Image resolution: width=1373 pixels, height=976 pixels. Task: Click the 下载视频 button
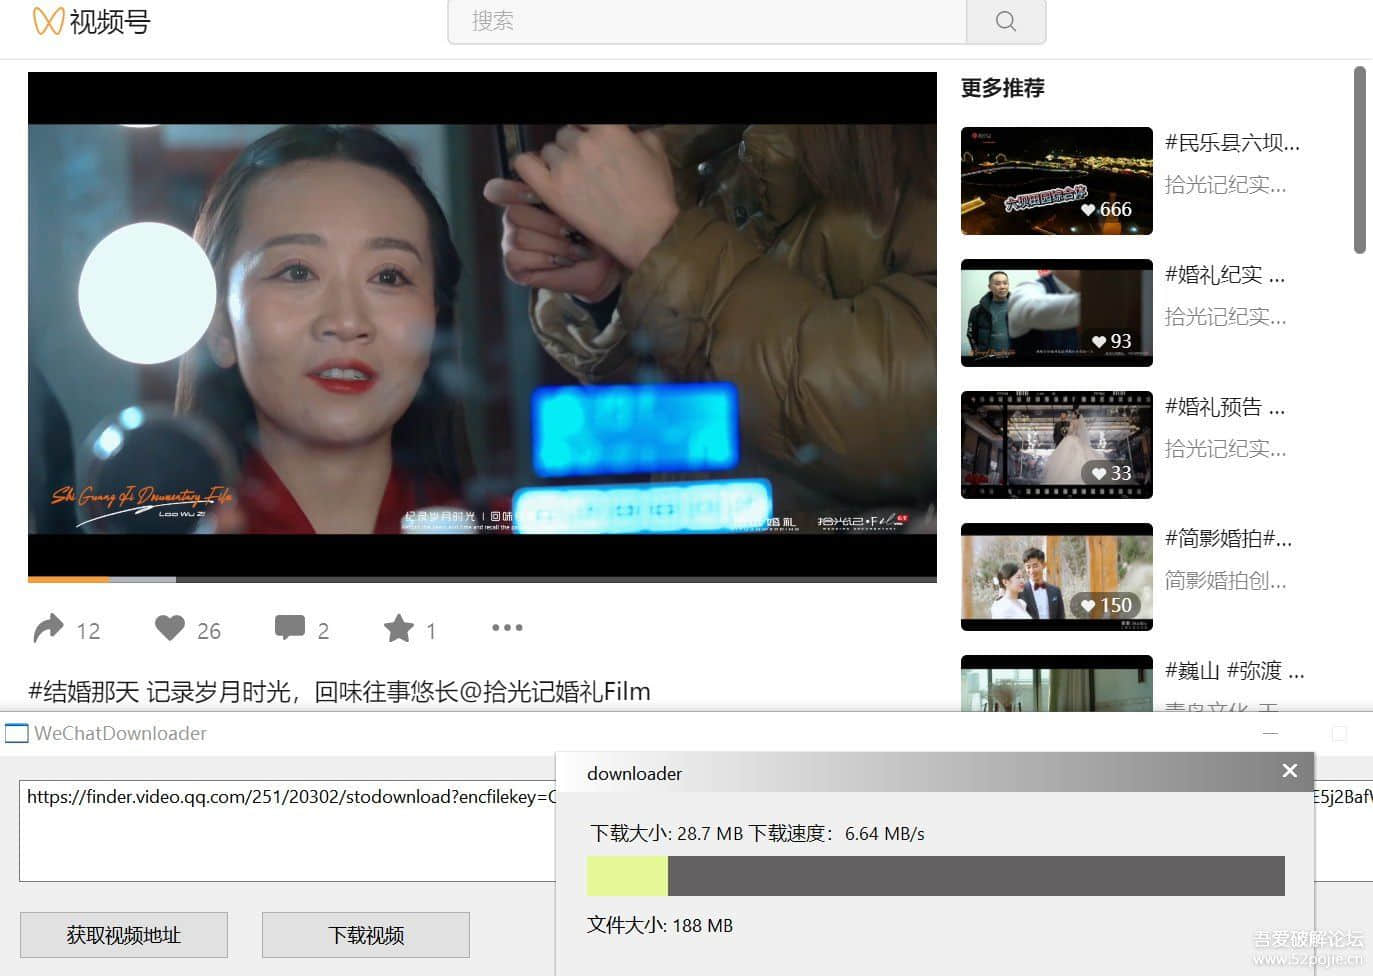pos(366,935)
